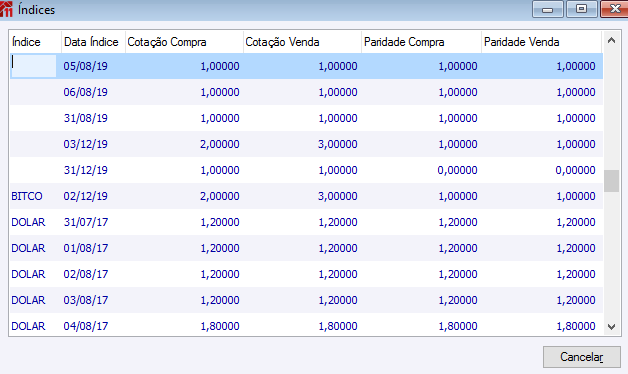Click Paridade Venda 1,80000 in 04/08/17 row
Image resolution: width=628 pixels, height=374 pixels.
pyautogui.click(x=576, y=326)
